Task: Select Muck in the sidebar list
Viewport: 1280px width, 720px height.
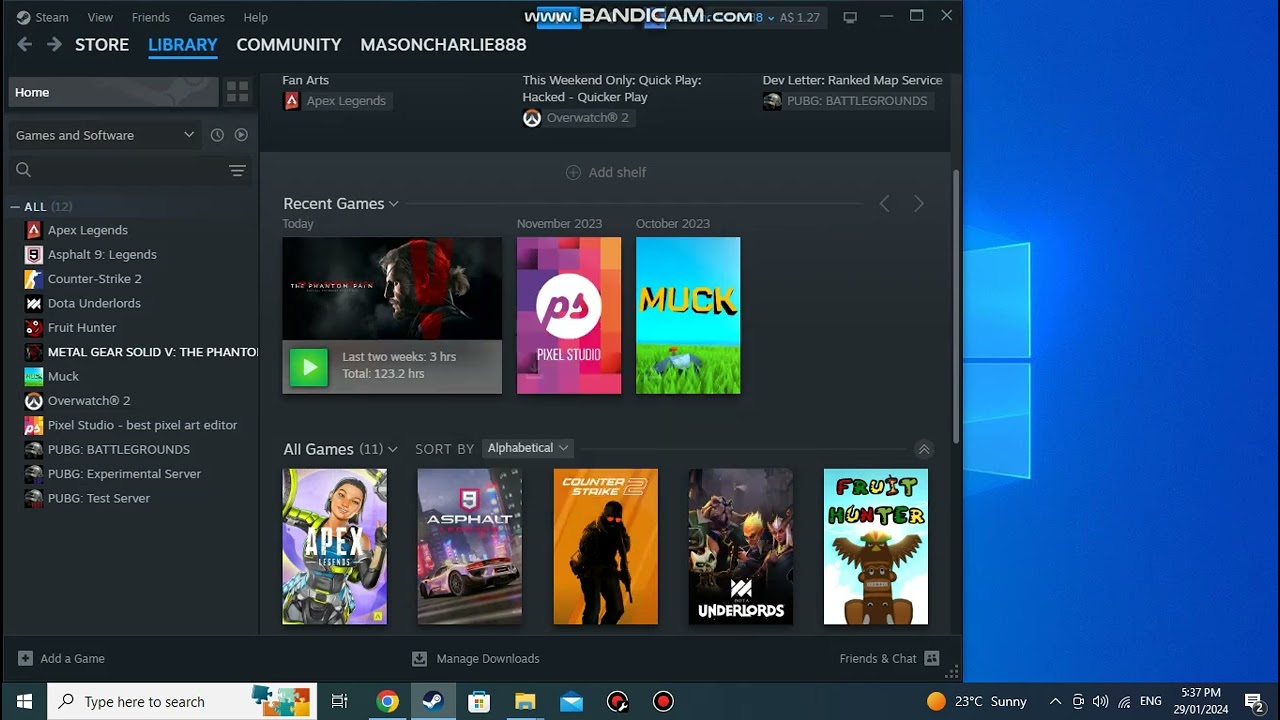Action: tap(63, 376)
